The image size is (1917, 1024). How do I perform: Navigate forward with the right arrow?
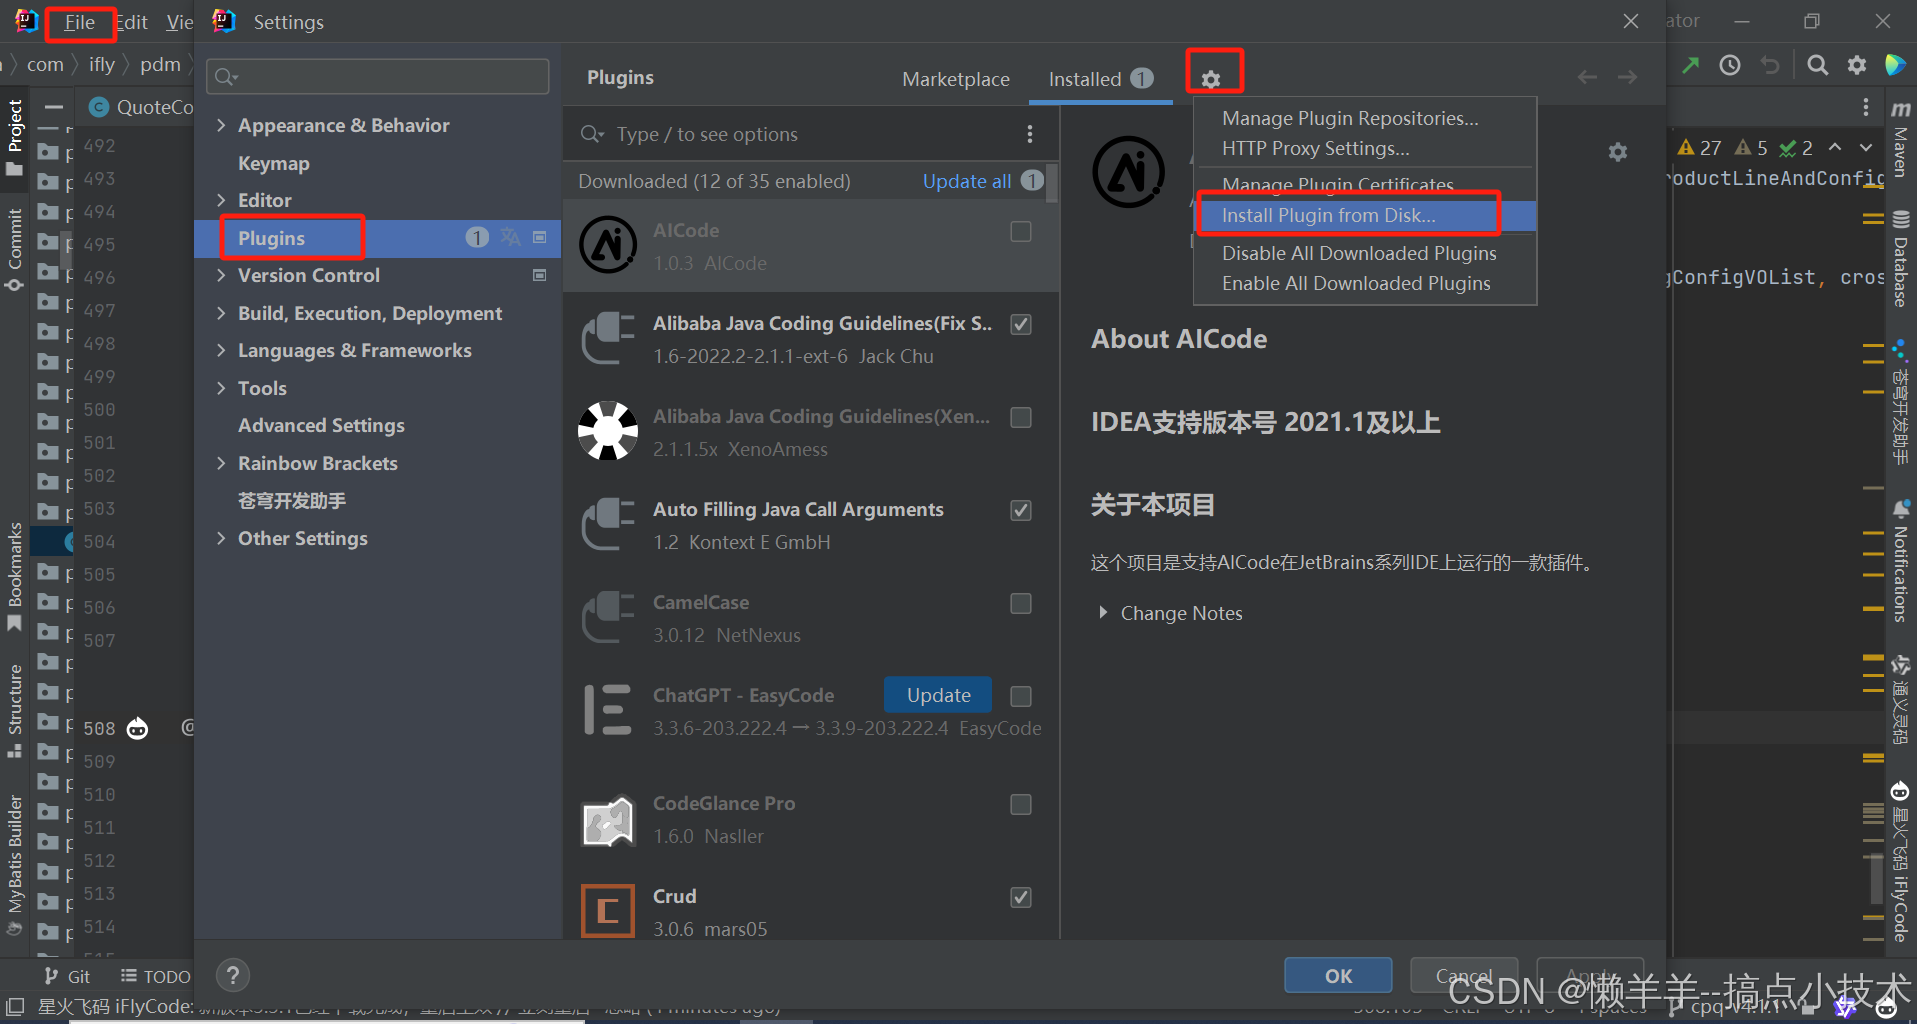[x=1628, y=77]
